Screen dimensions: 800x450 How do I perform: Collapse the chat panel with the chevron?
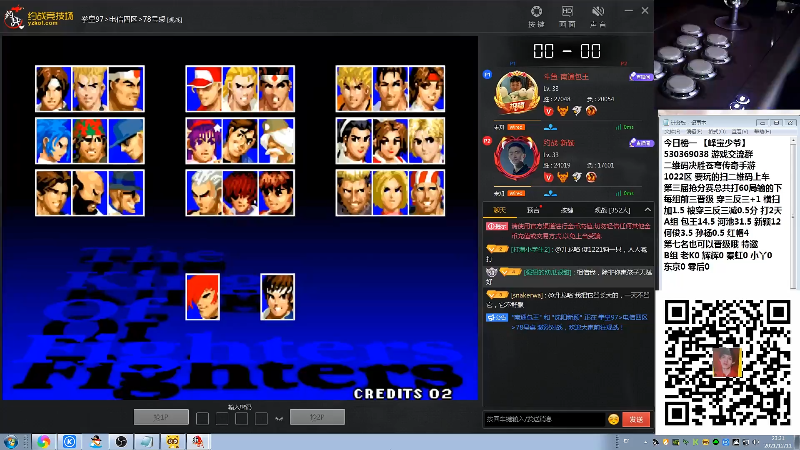tap(647, 210)
